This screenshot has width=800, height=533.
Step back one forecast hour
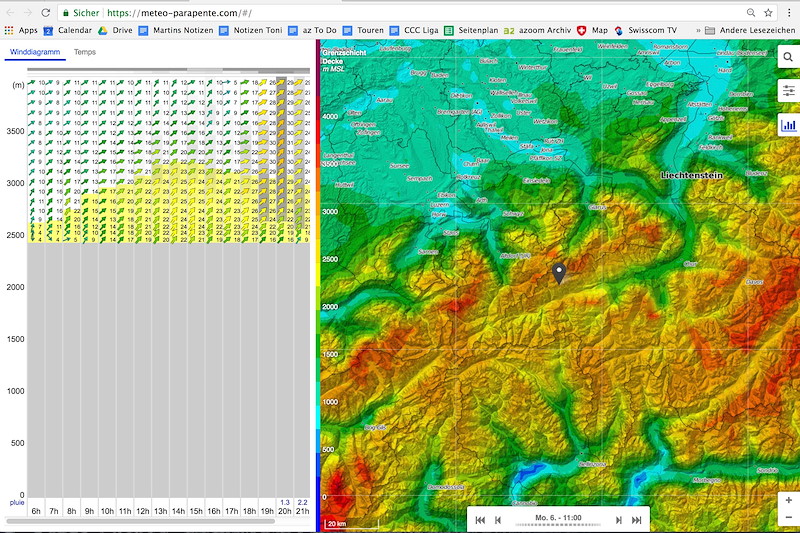pyautogui.click(x=498, y=520)
